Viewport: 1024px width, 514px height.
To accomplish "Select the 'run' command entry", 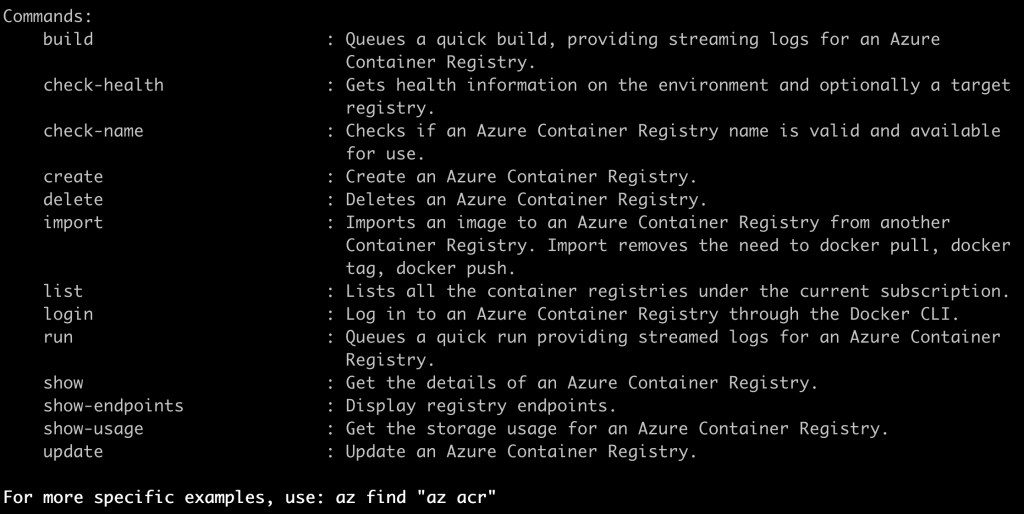I will pyautogui.click(x=58, y=337).
